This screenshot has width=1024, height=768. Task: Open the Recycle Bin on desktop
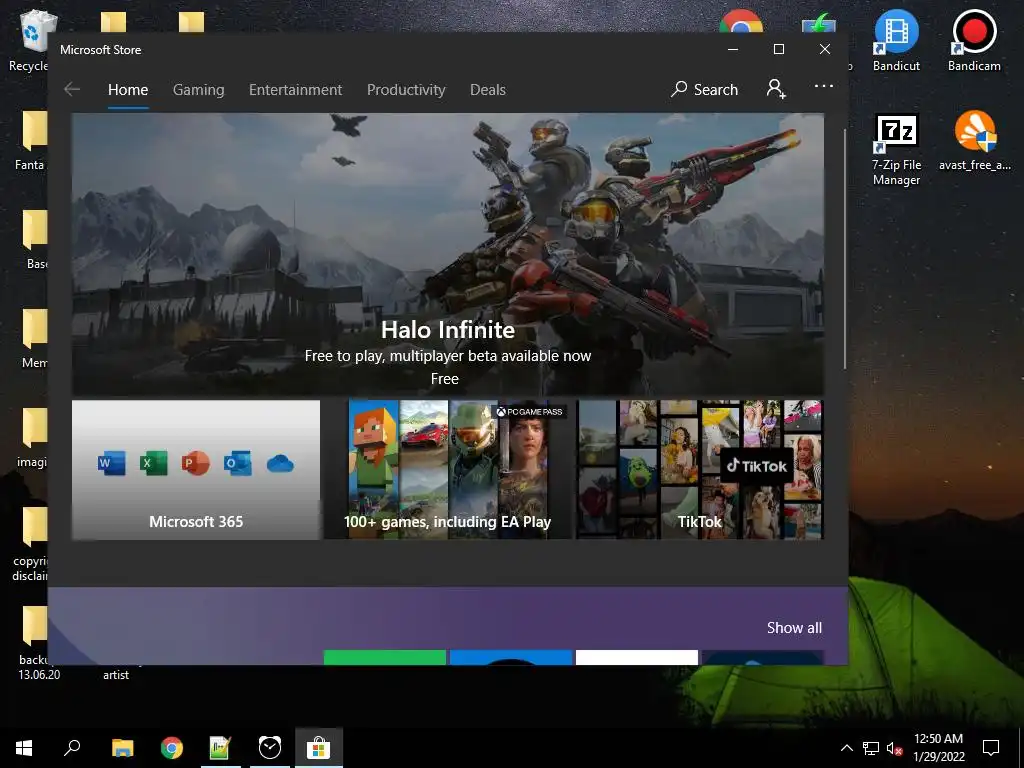click(27, 40)
